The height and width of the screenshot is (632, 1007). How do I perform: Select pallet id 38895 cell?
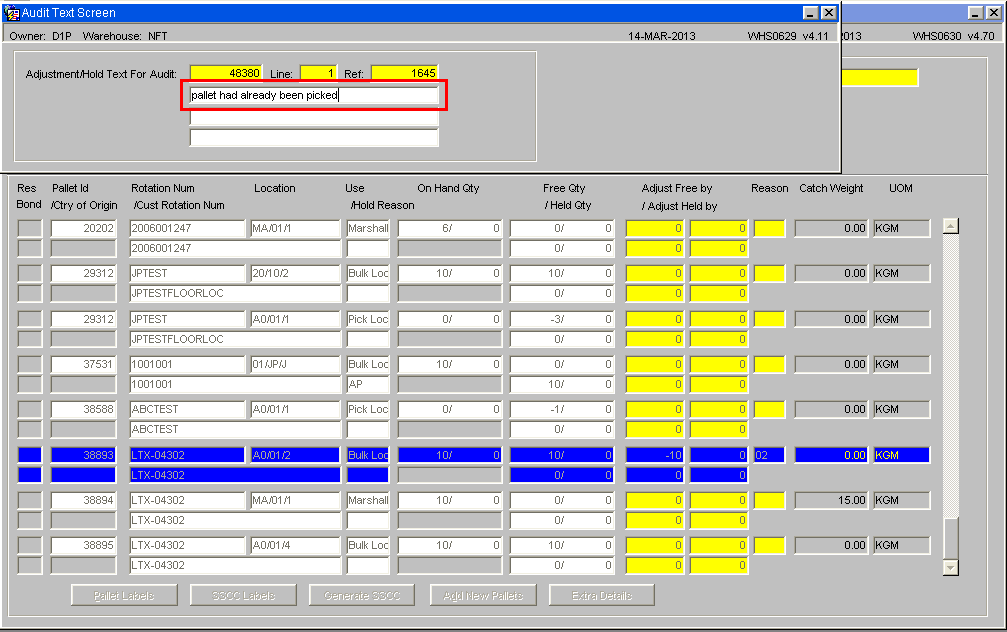[x=83, y=545]
